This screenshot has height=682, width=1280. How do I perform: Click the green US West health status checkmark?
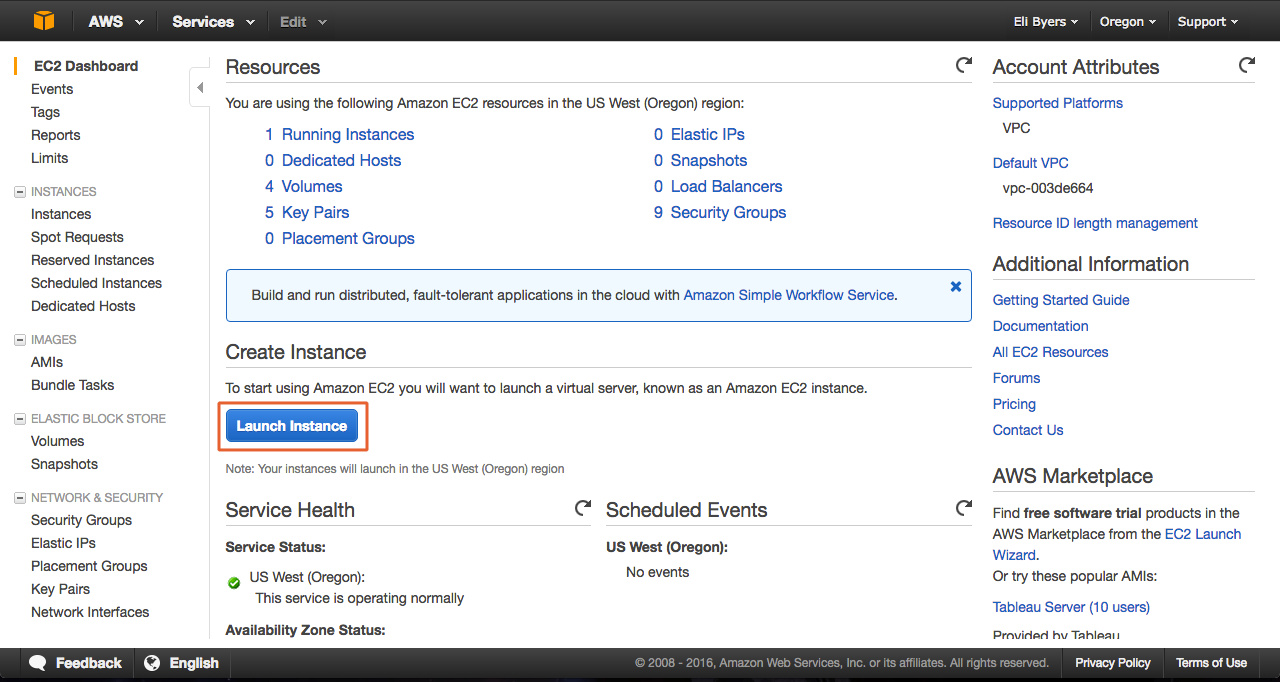click(233, 583)
